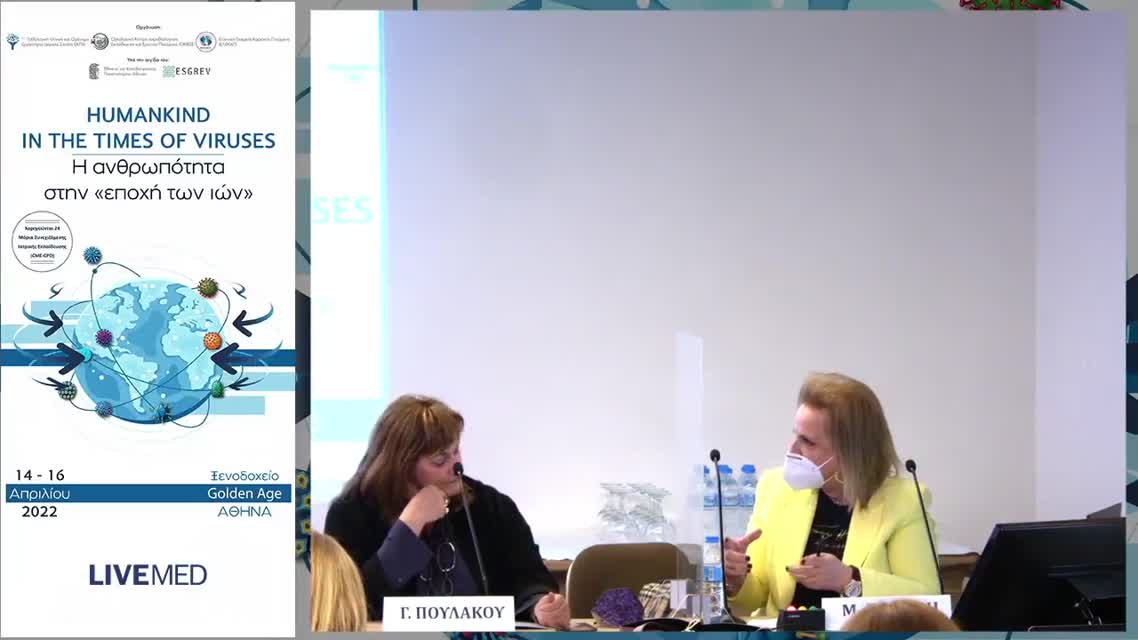Click the Γ. ΠΟΥΛΑΚΟΥ name plate in video
The image size is (1138, 640).
(448, 613)
